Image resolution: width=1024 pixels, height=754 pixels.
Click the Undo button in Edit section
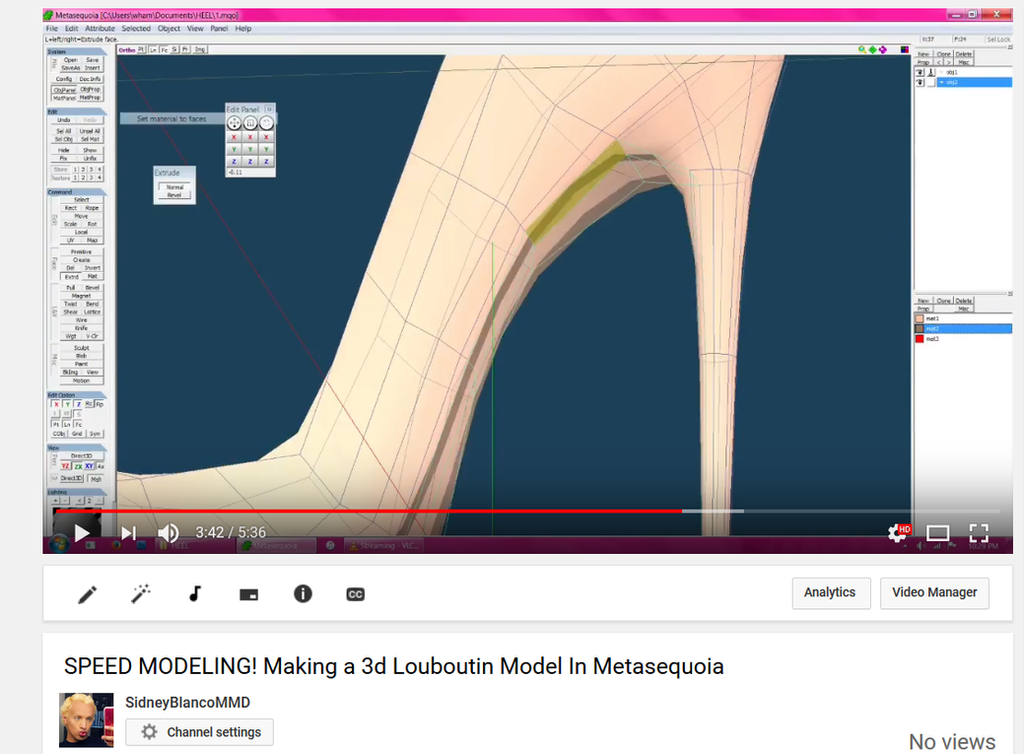click(64, 120)
